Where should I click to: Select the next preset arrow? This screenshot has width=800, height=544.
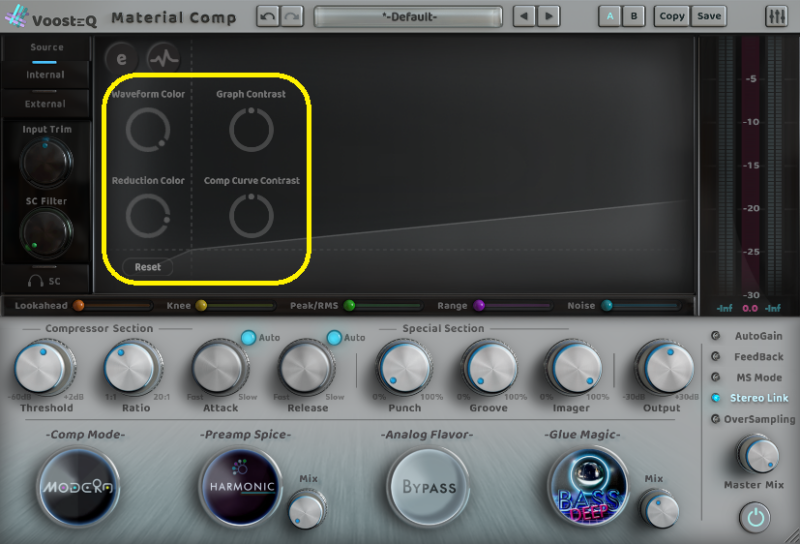coord(549,17)
